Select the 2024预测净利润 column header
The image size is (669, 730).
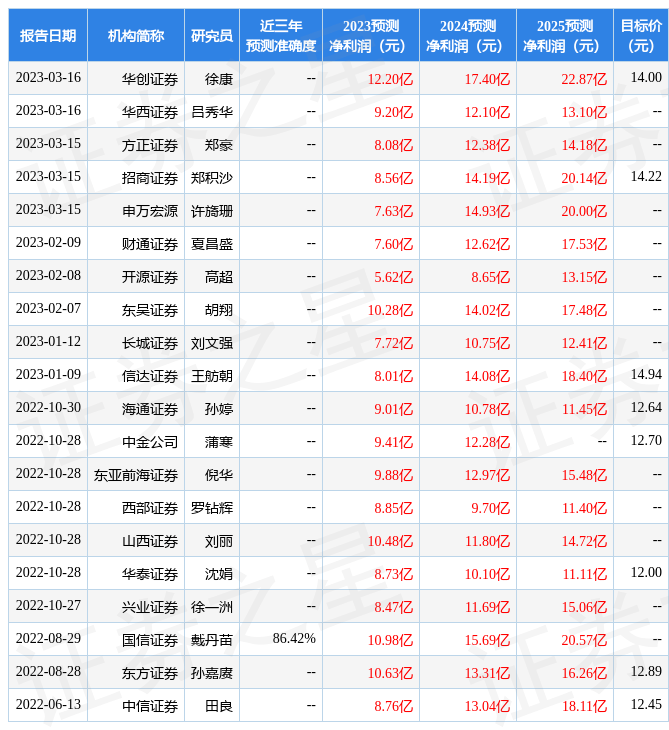pyautogui.click(x=467, y=35)
